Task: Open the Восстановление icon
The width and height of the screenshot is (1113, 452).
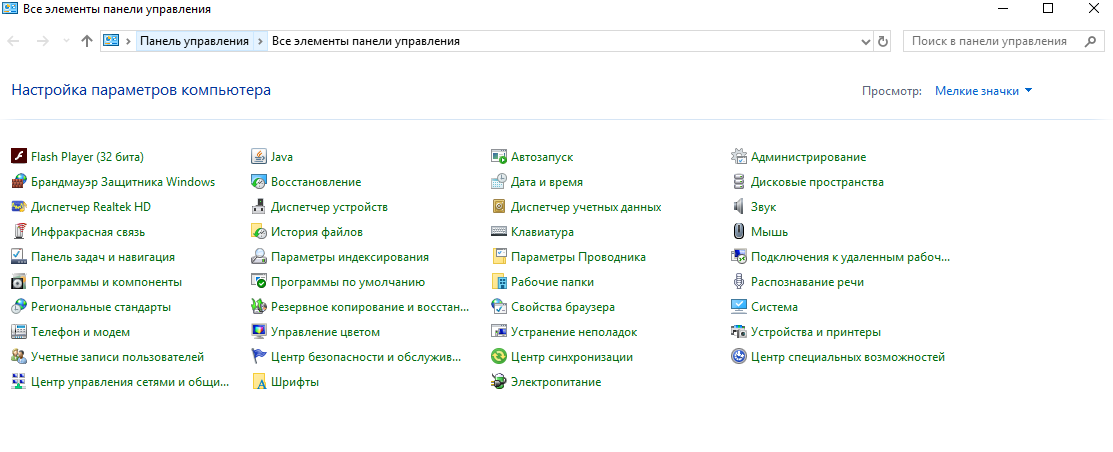Action: [x=259, y=182]
